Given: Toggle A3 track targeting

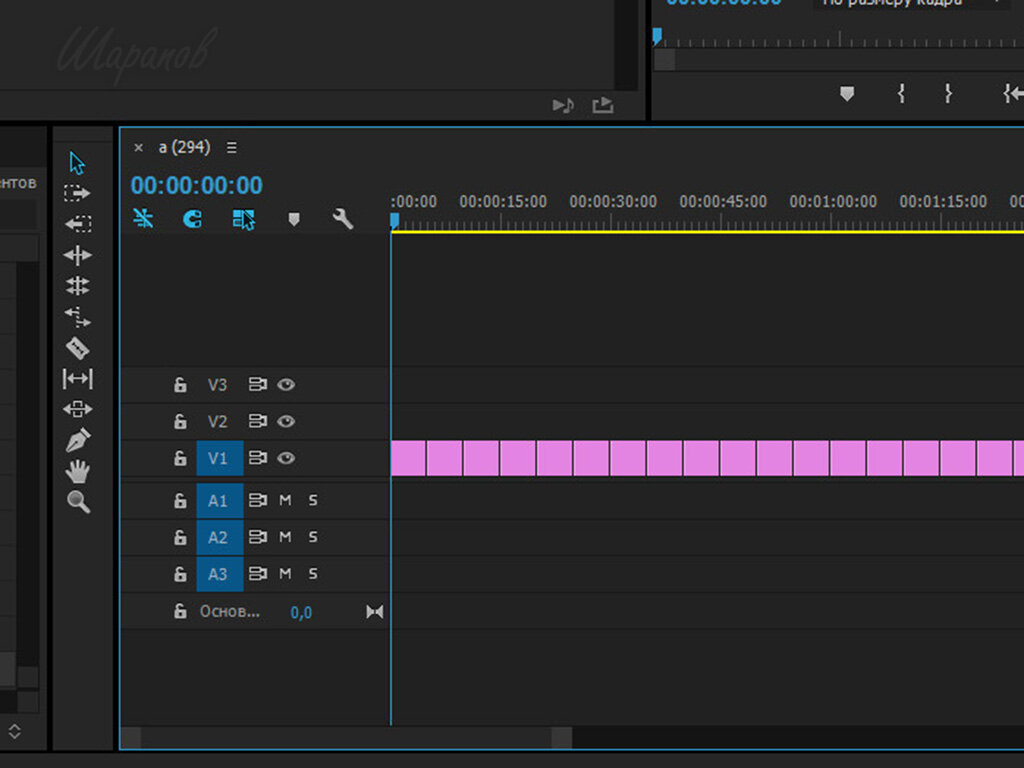Looking at the screenshot, I should pos(220,574).
